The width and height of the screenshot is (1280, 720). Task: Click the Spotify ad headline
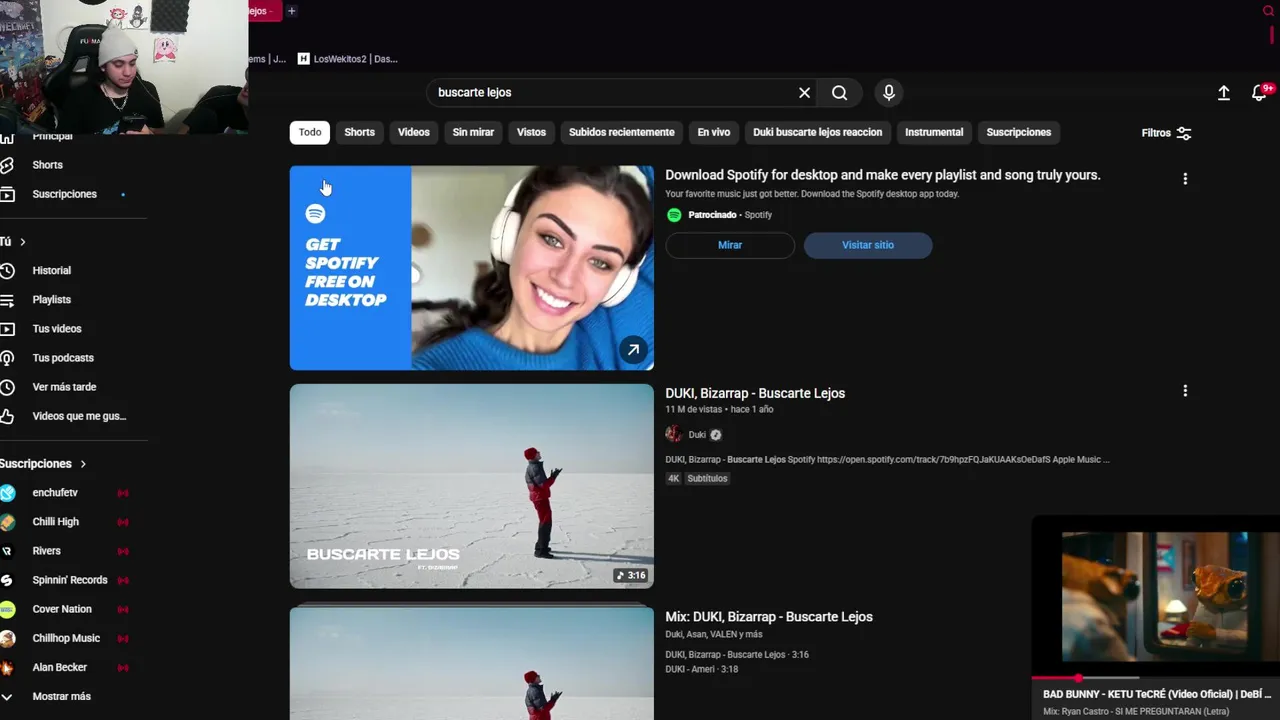coord(882,175)
